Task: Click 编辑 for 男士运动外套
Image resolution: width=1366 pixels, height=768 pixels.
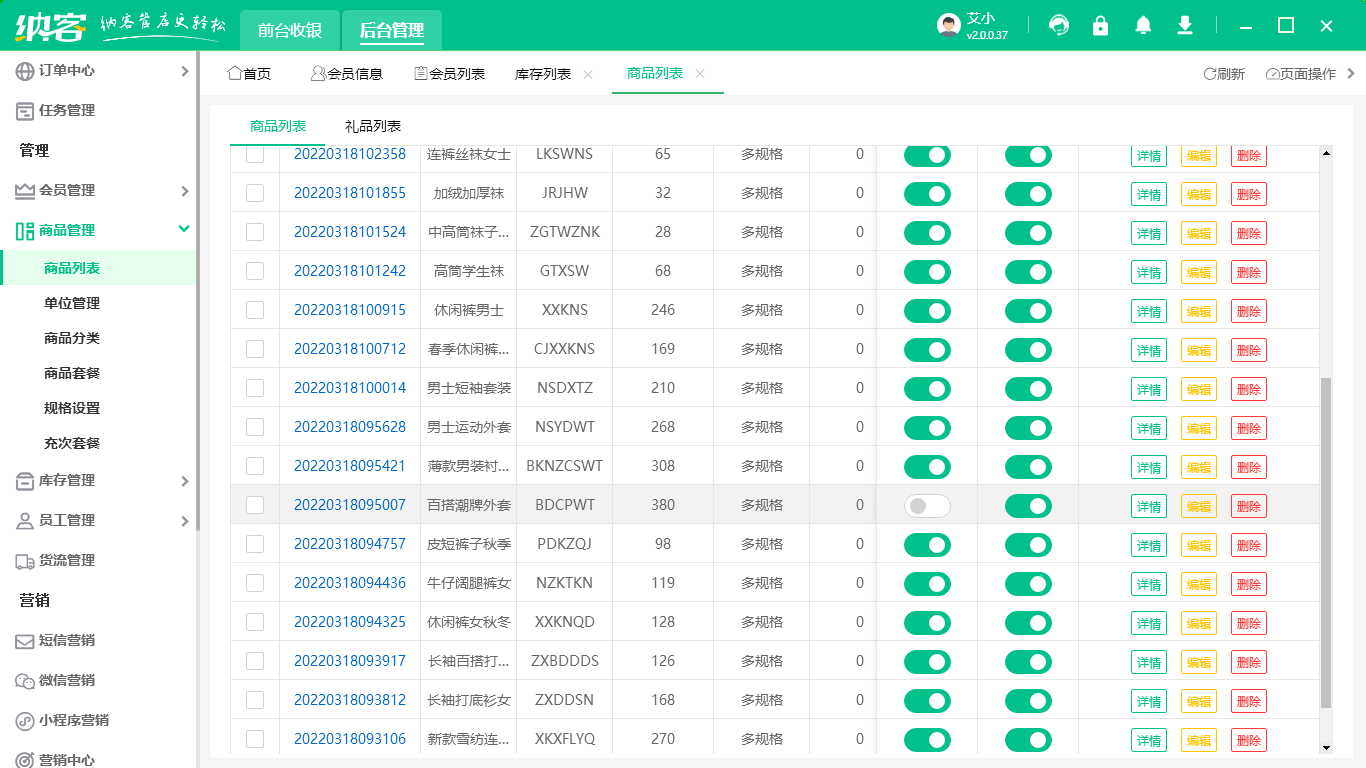Action: (x=1198, y=427)
